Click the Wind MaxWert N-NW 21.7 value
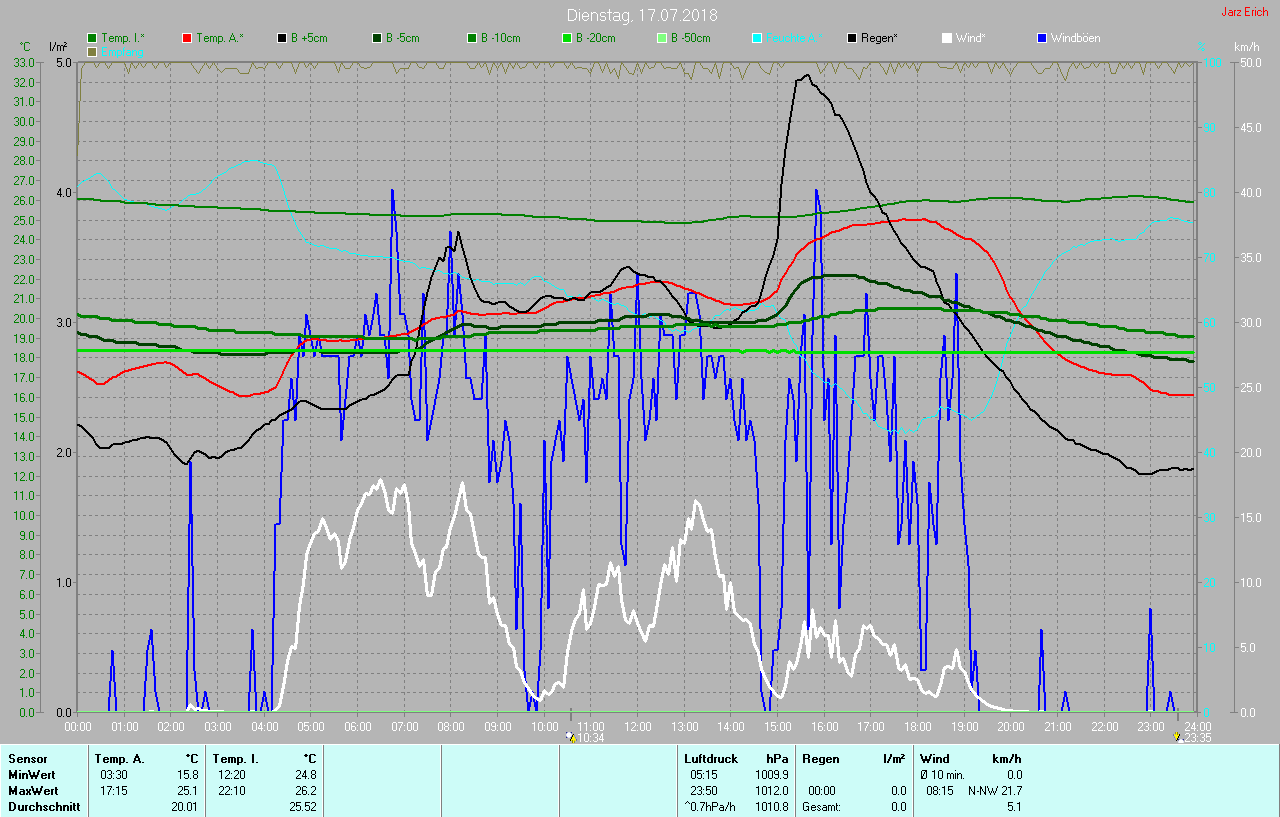The width and height of the screenshot is (1280, 817). pos(987,791)
